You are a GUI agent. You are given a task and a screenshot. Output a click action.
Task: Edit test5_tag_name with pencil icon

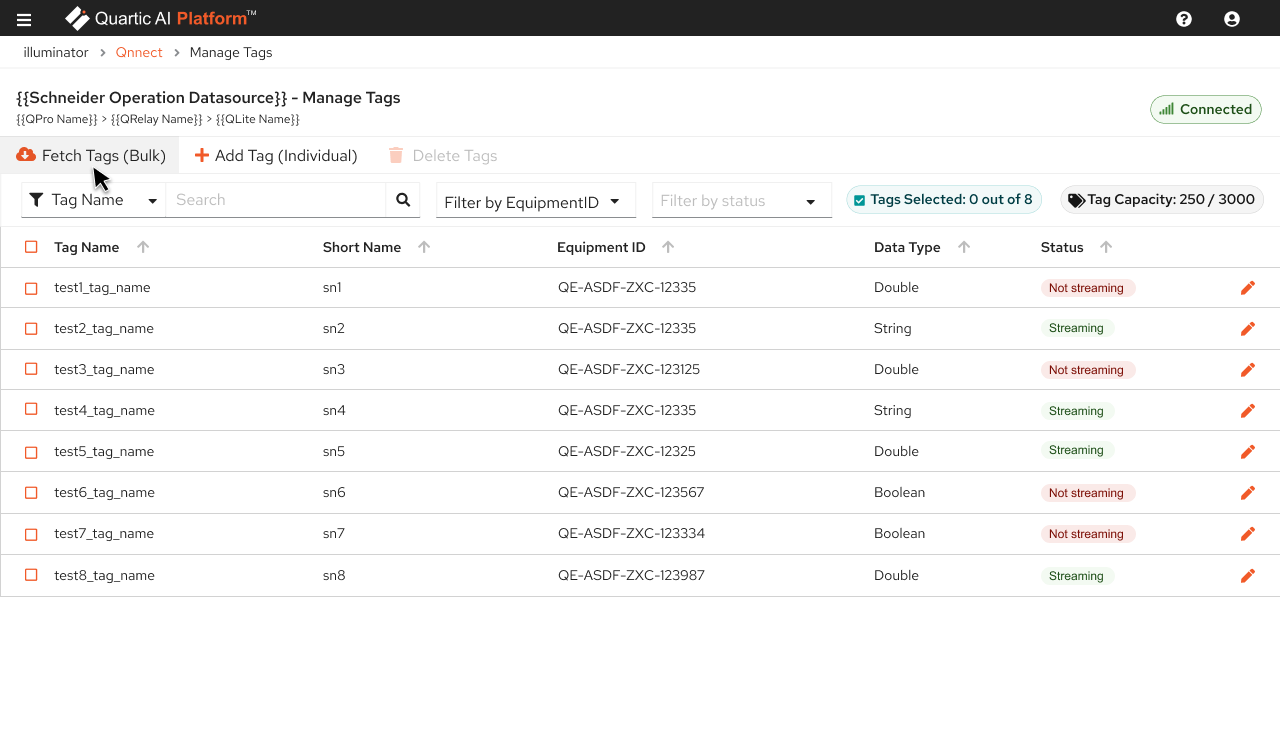(x=1248, y=452)
